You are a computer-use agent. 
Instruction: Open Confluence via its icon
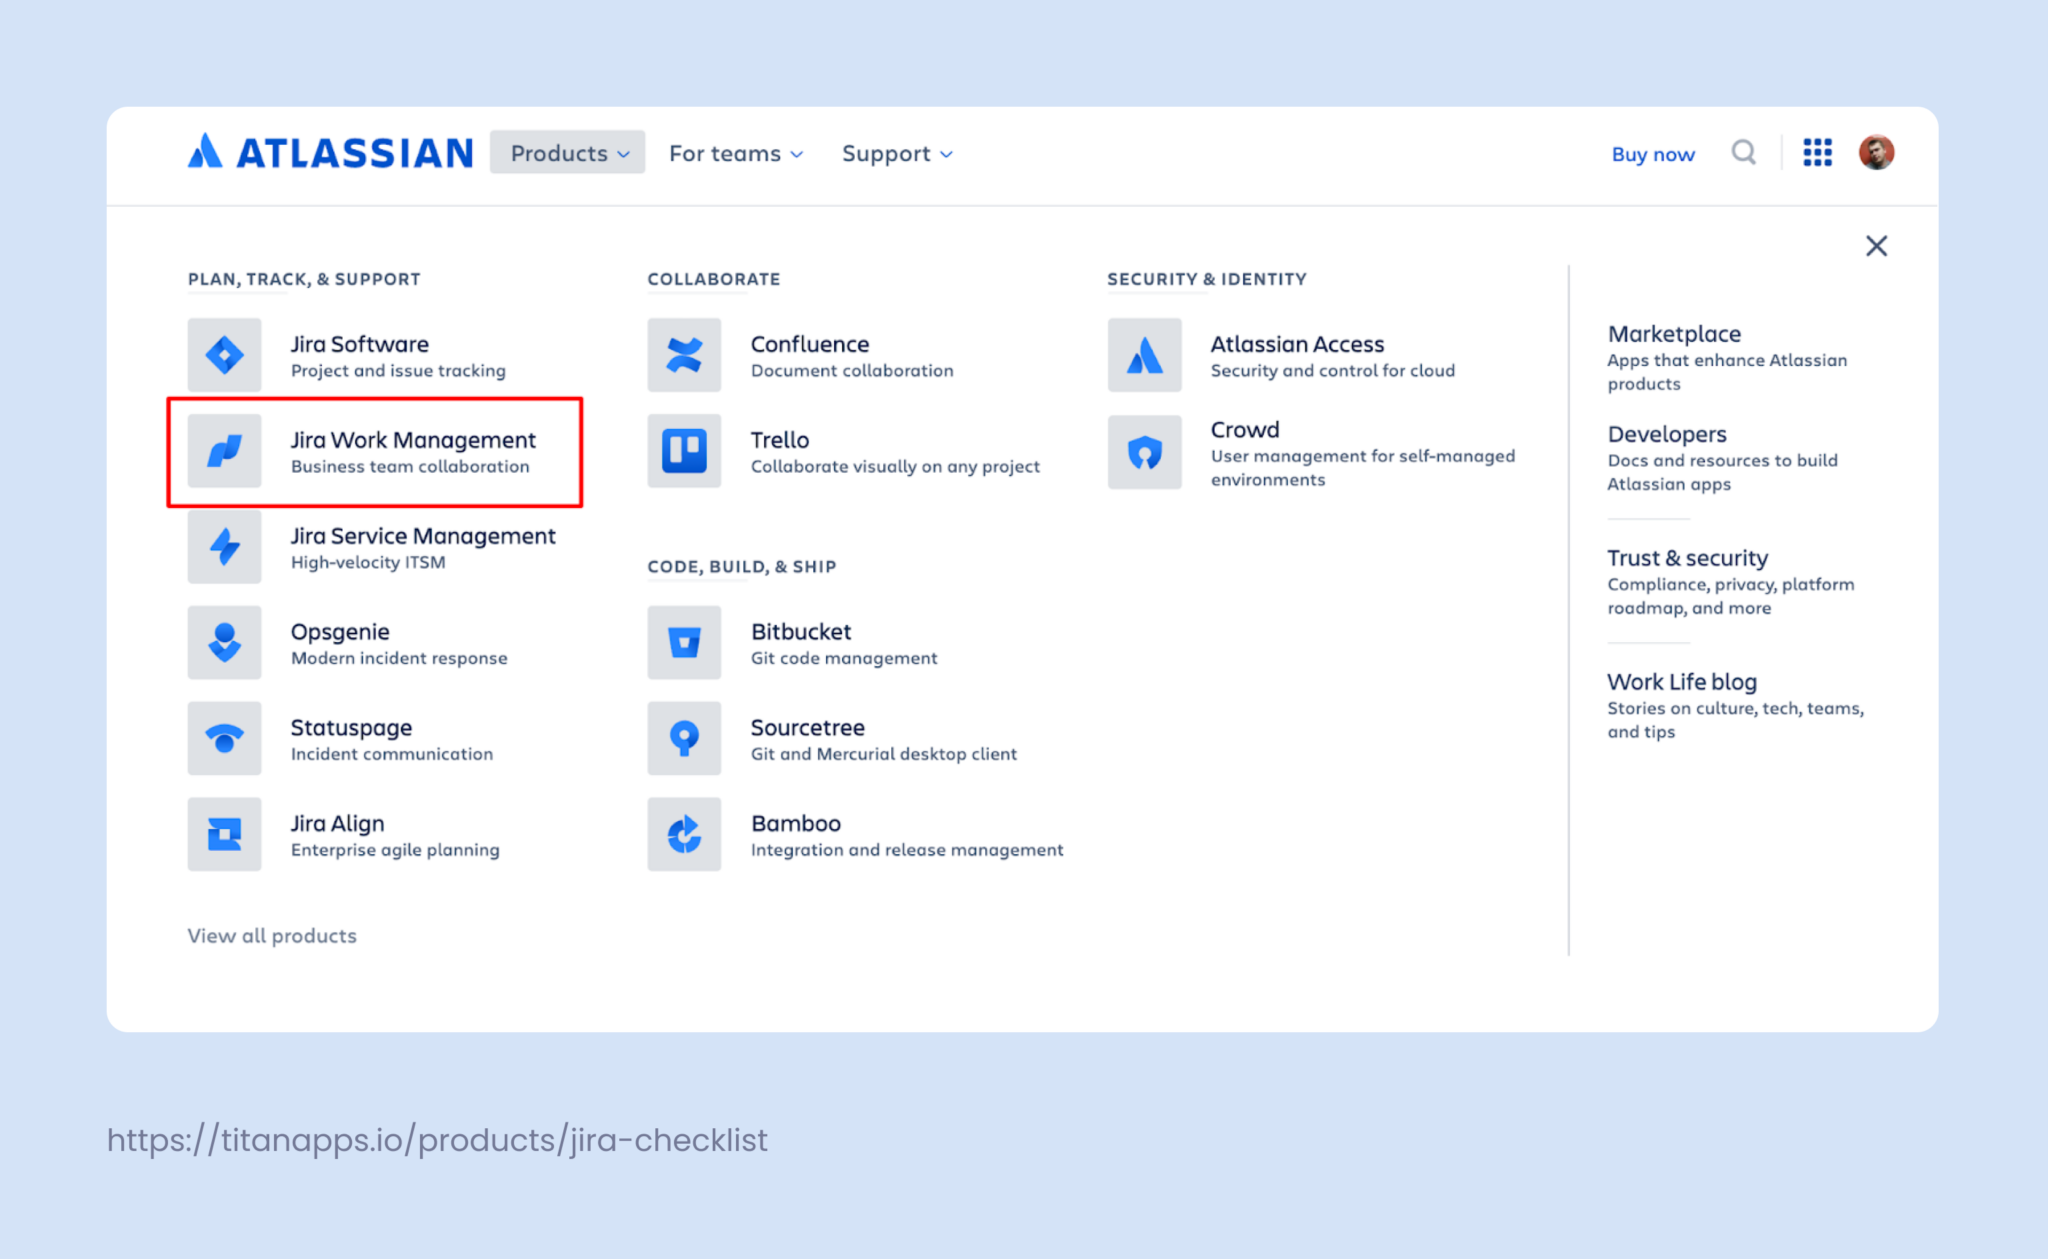(685, 355)
